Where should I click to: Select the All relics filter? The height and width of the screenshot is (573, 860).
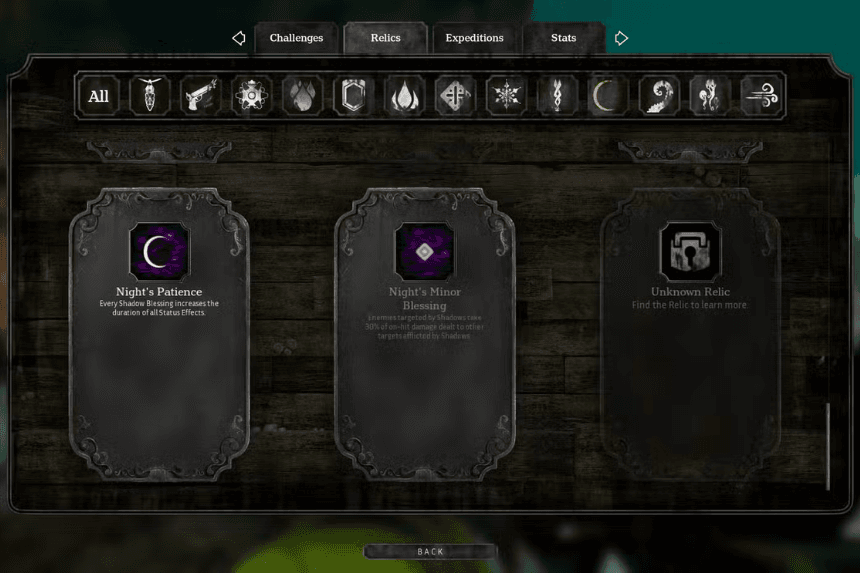point(98,96)
